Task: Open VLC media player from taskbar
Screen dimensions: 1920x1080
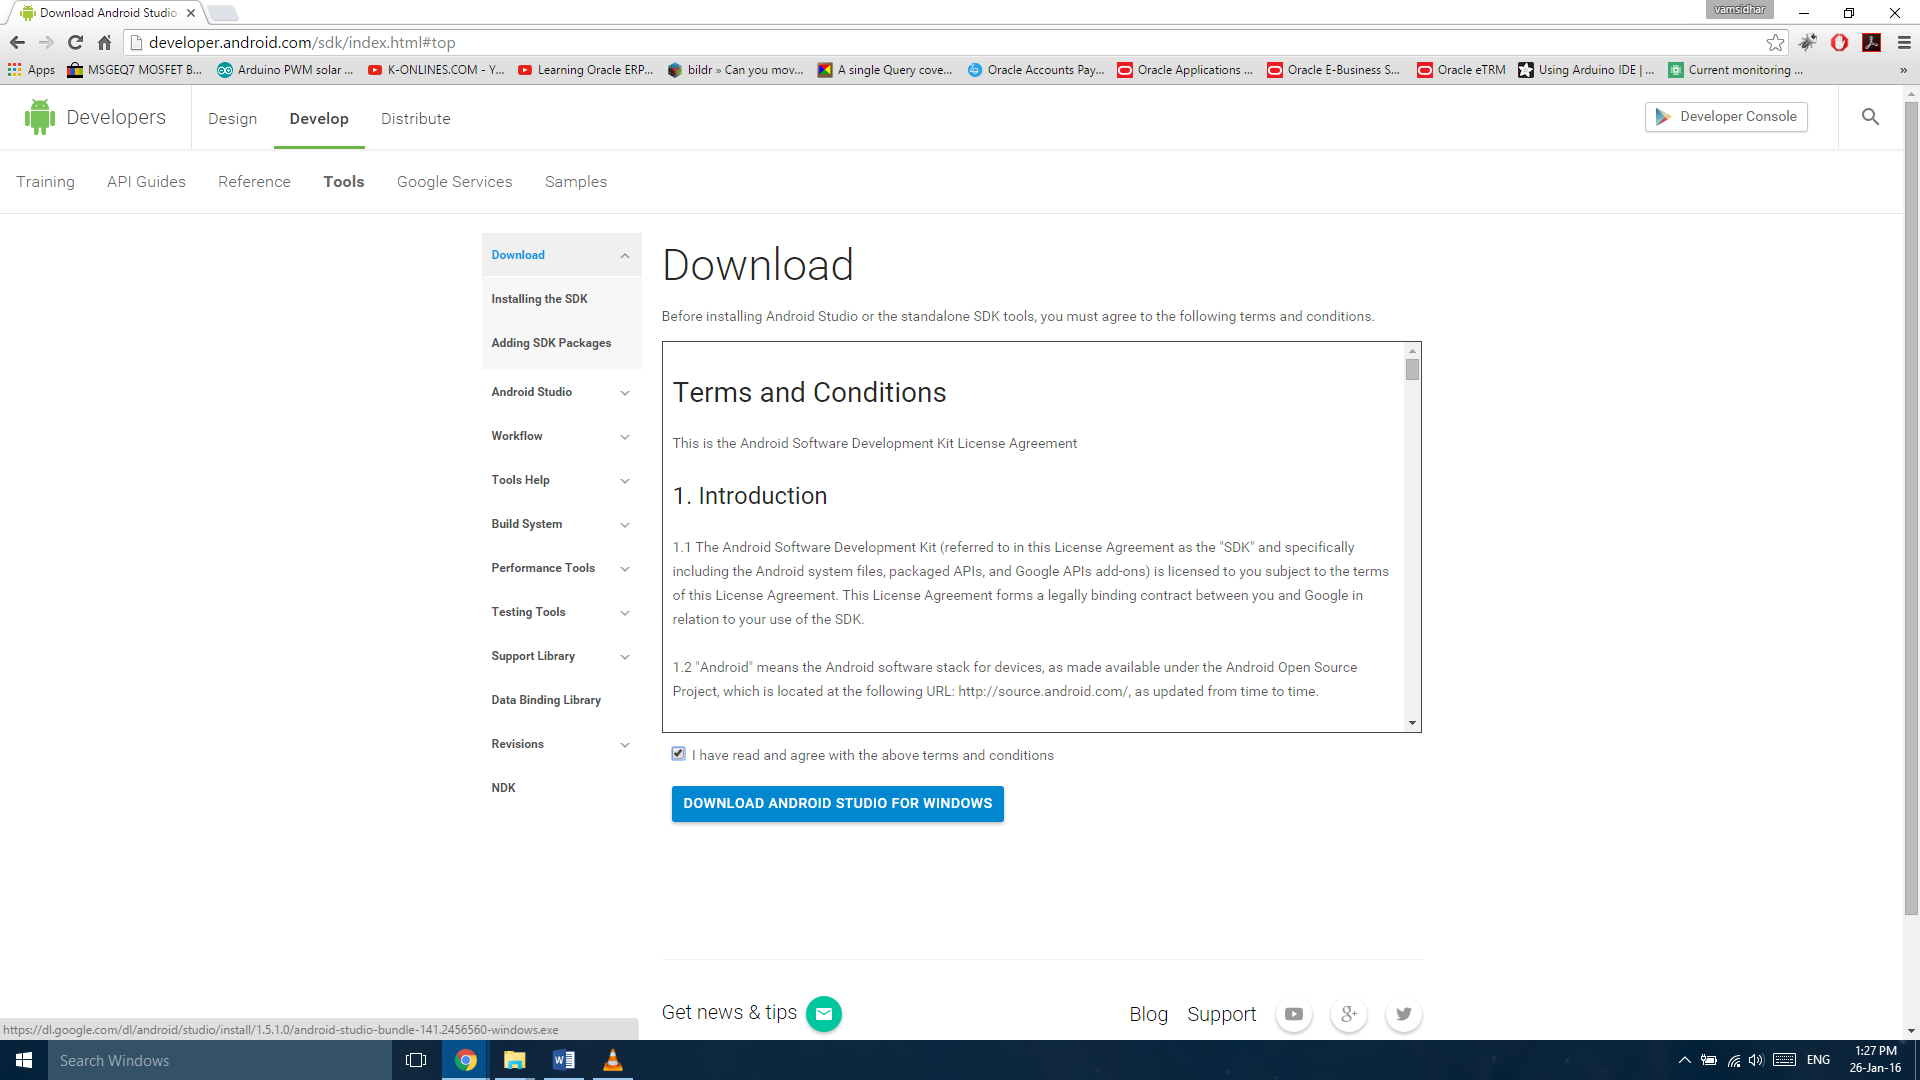Action: coord(612,1060)
